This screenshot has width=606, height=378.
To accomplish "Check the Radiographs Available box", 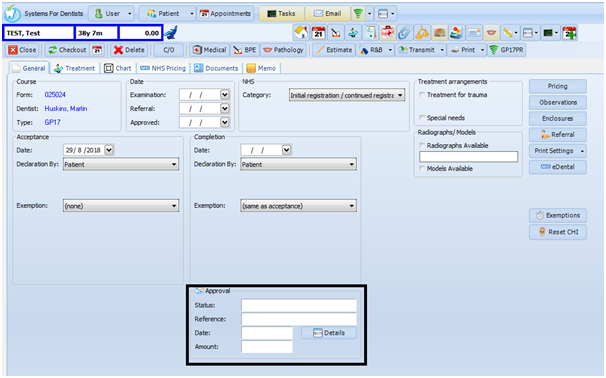I will [422, 145].
